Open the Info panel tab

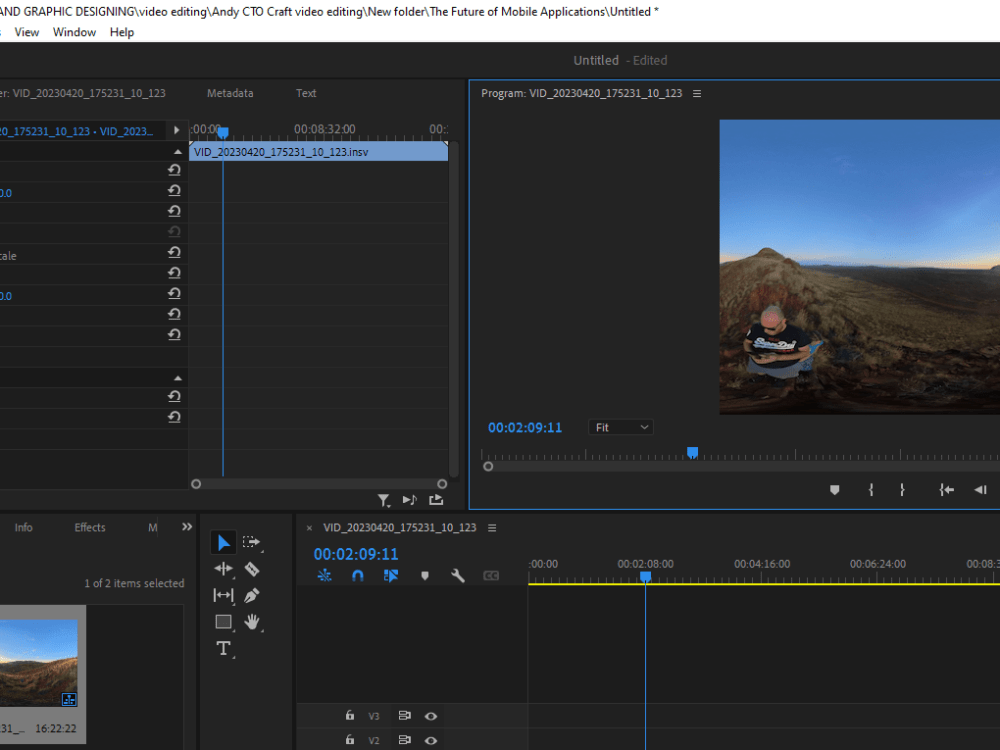(24, 527)
